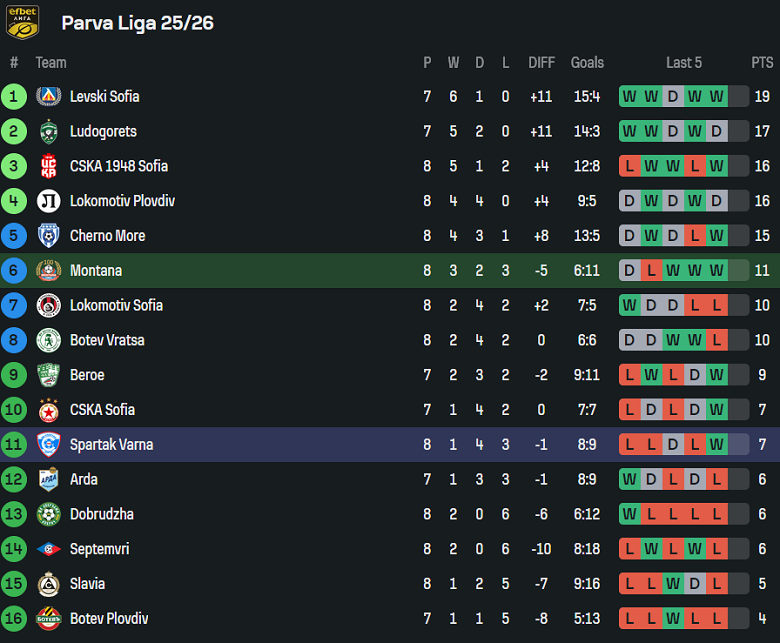
Task: Click the CSKA 1948 Sofia crest
Action: [48, 166]
